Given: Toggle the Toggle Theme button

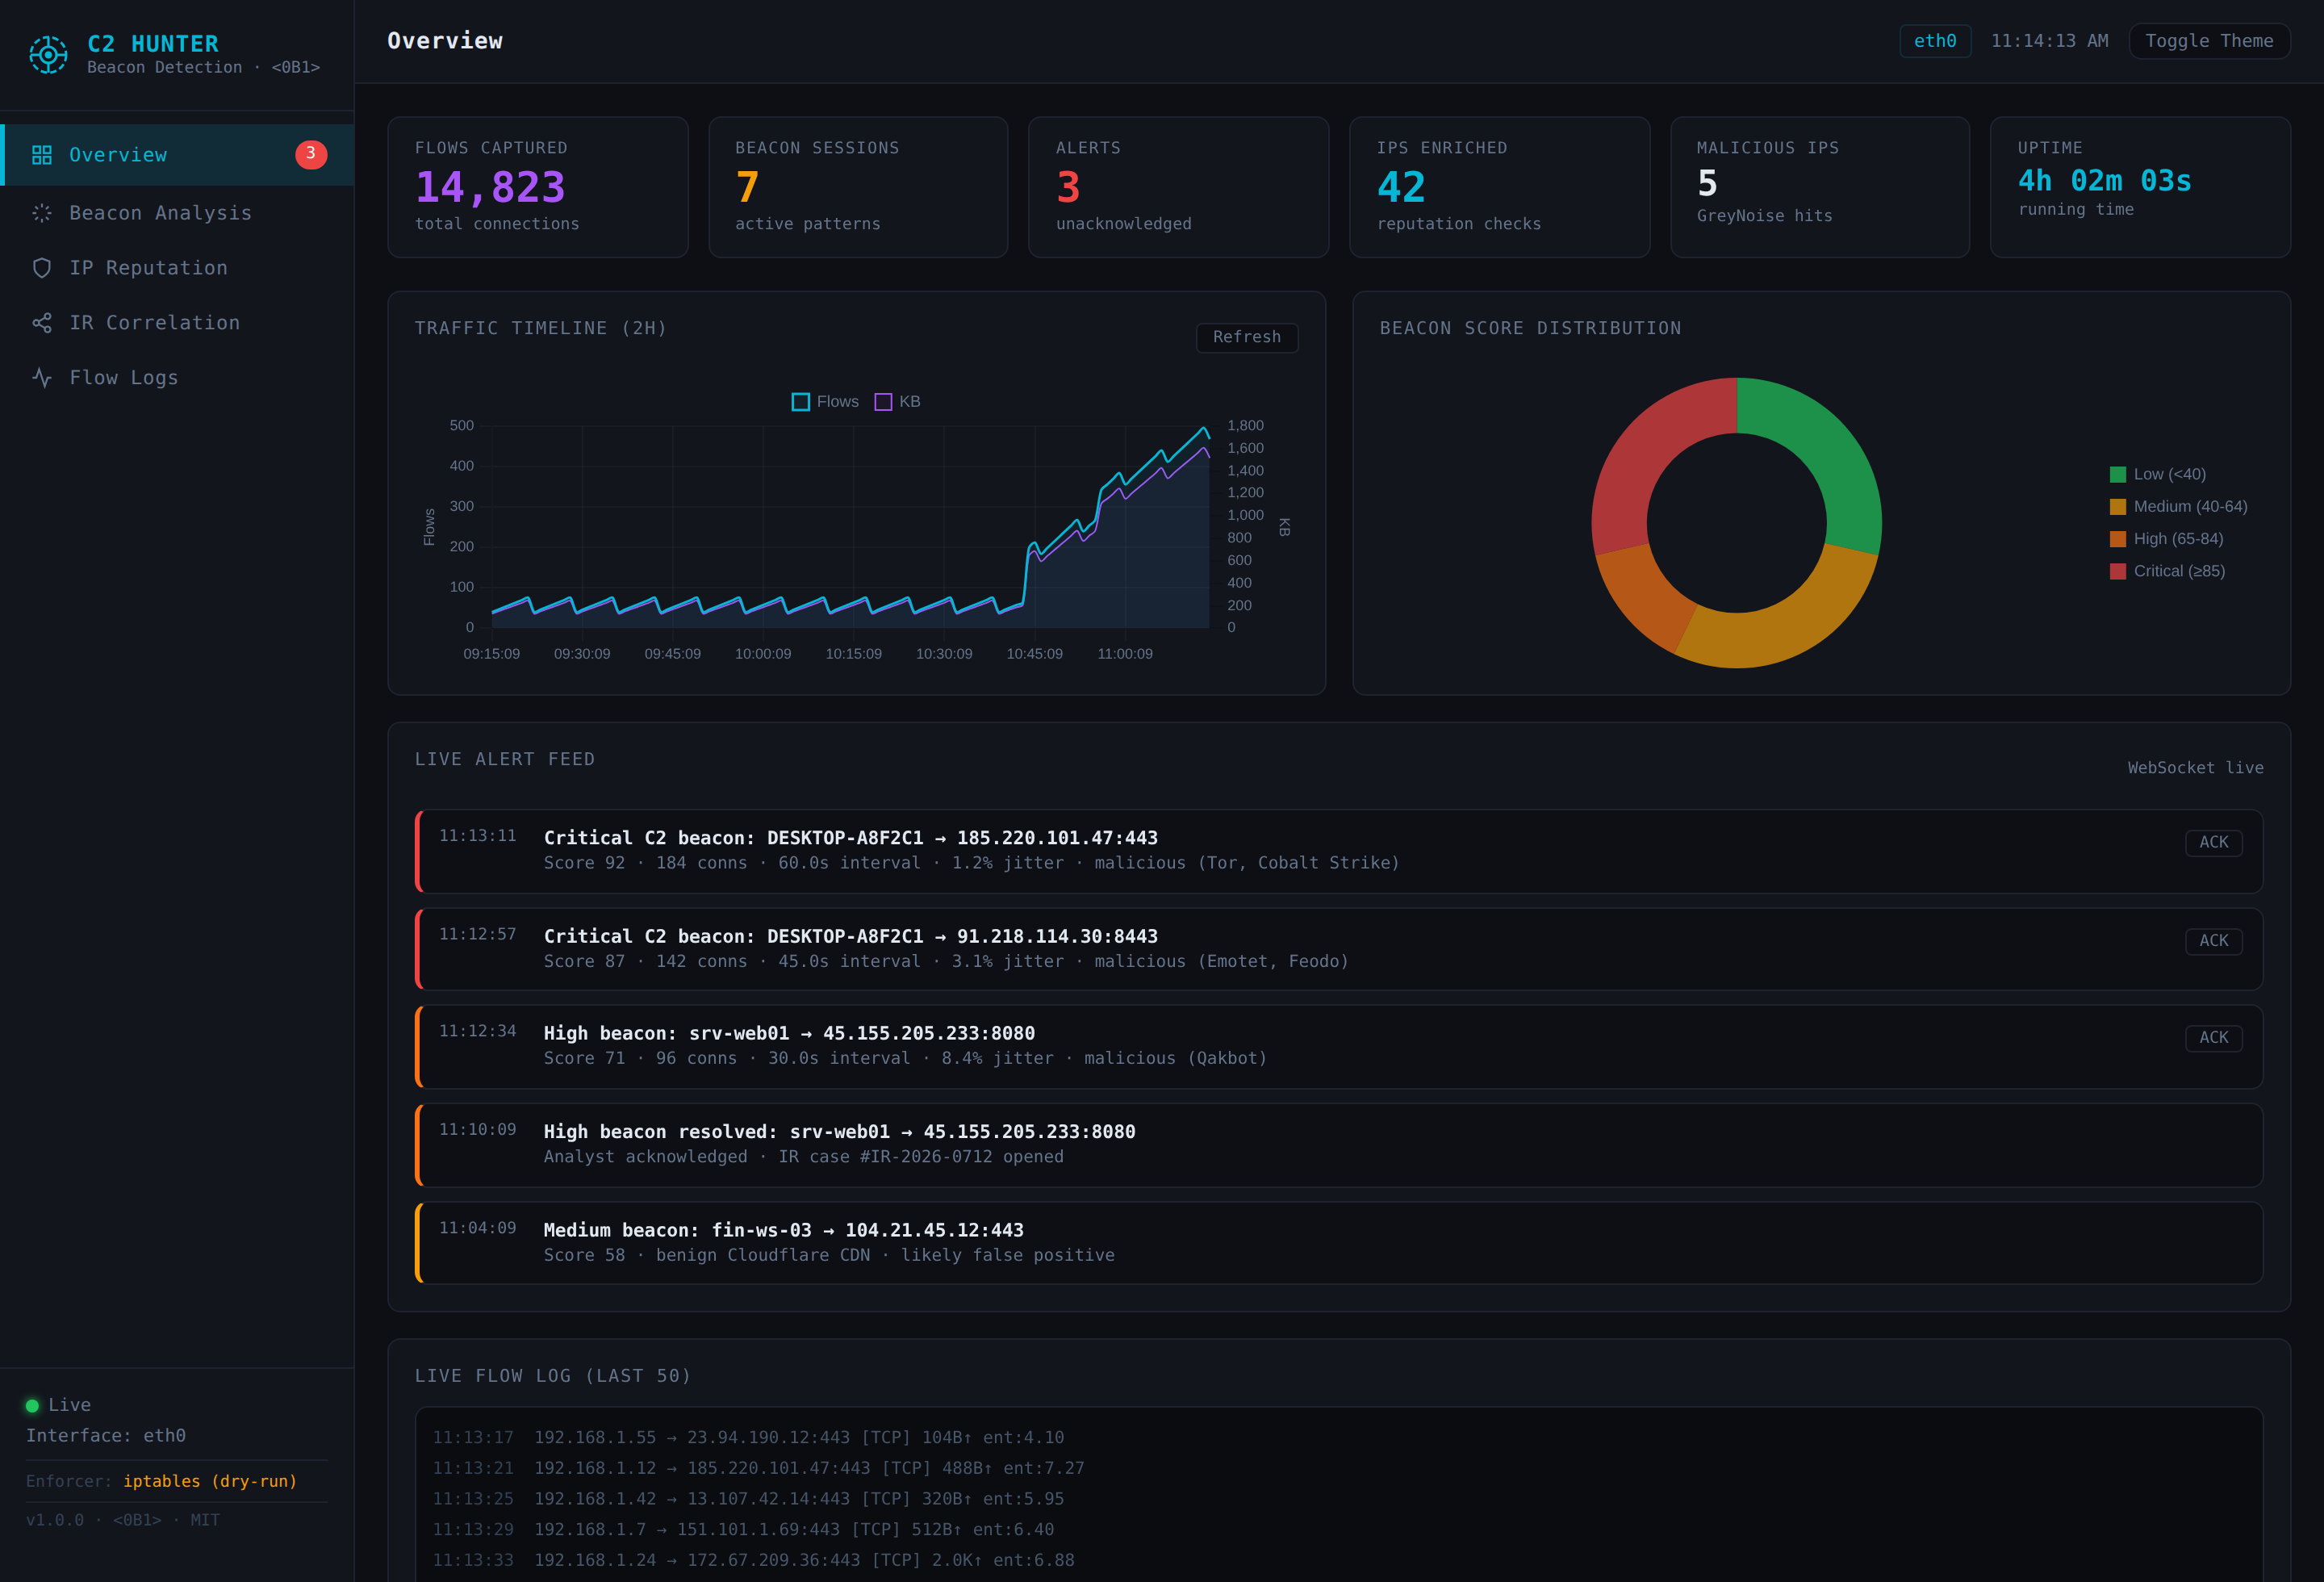Looking at the screenshot, I should [2209, 41].
